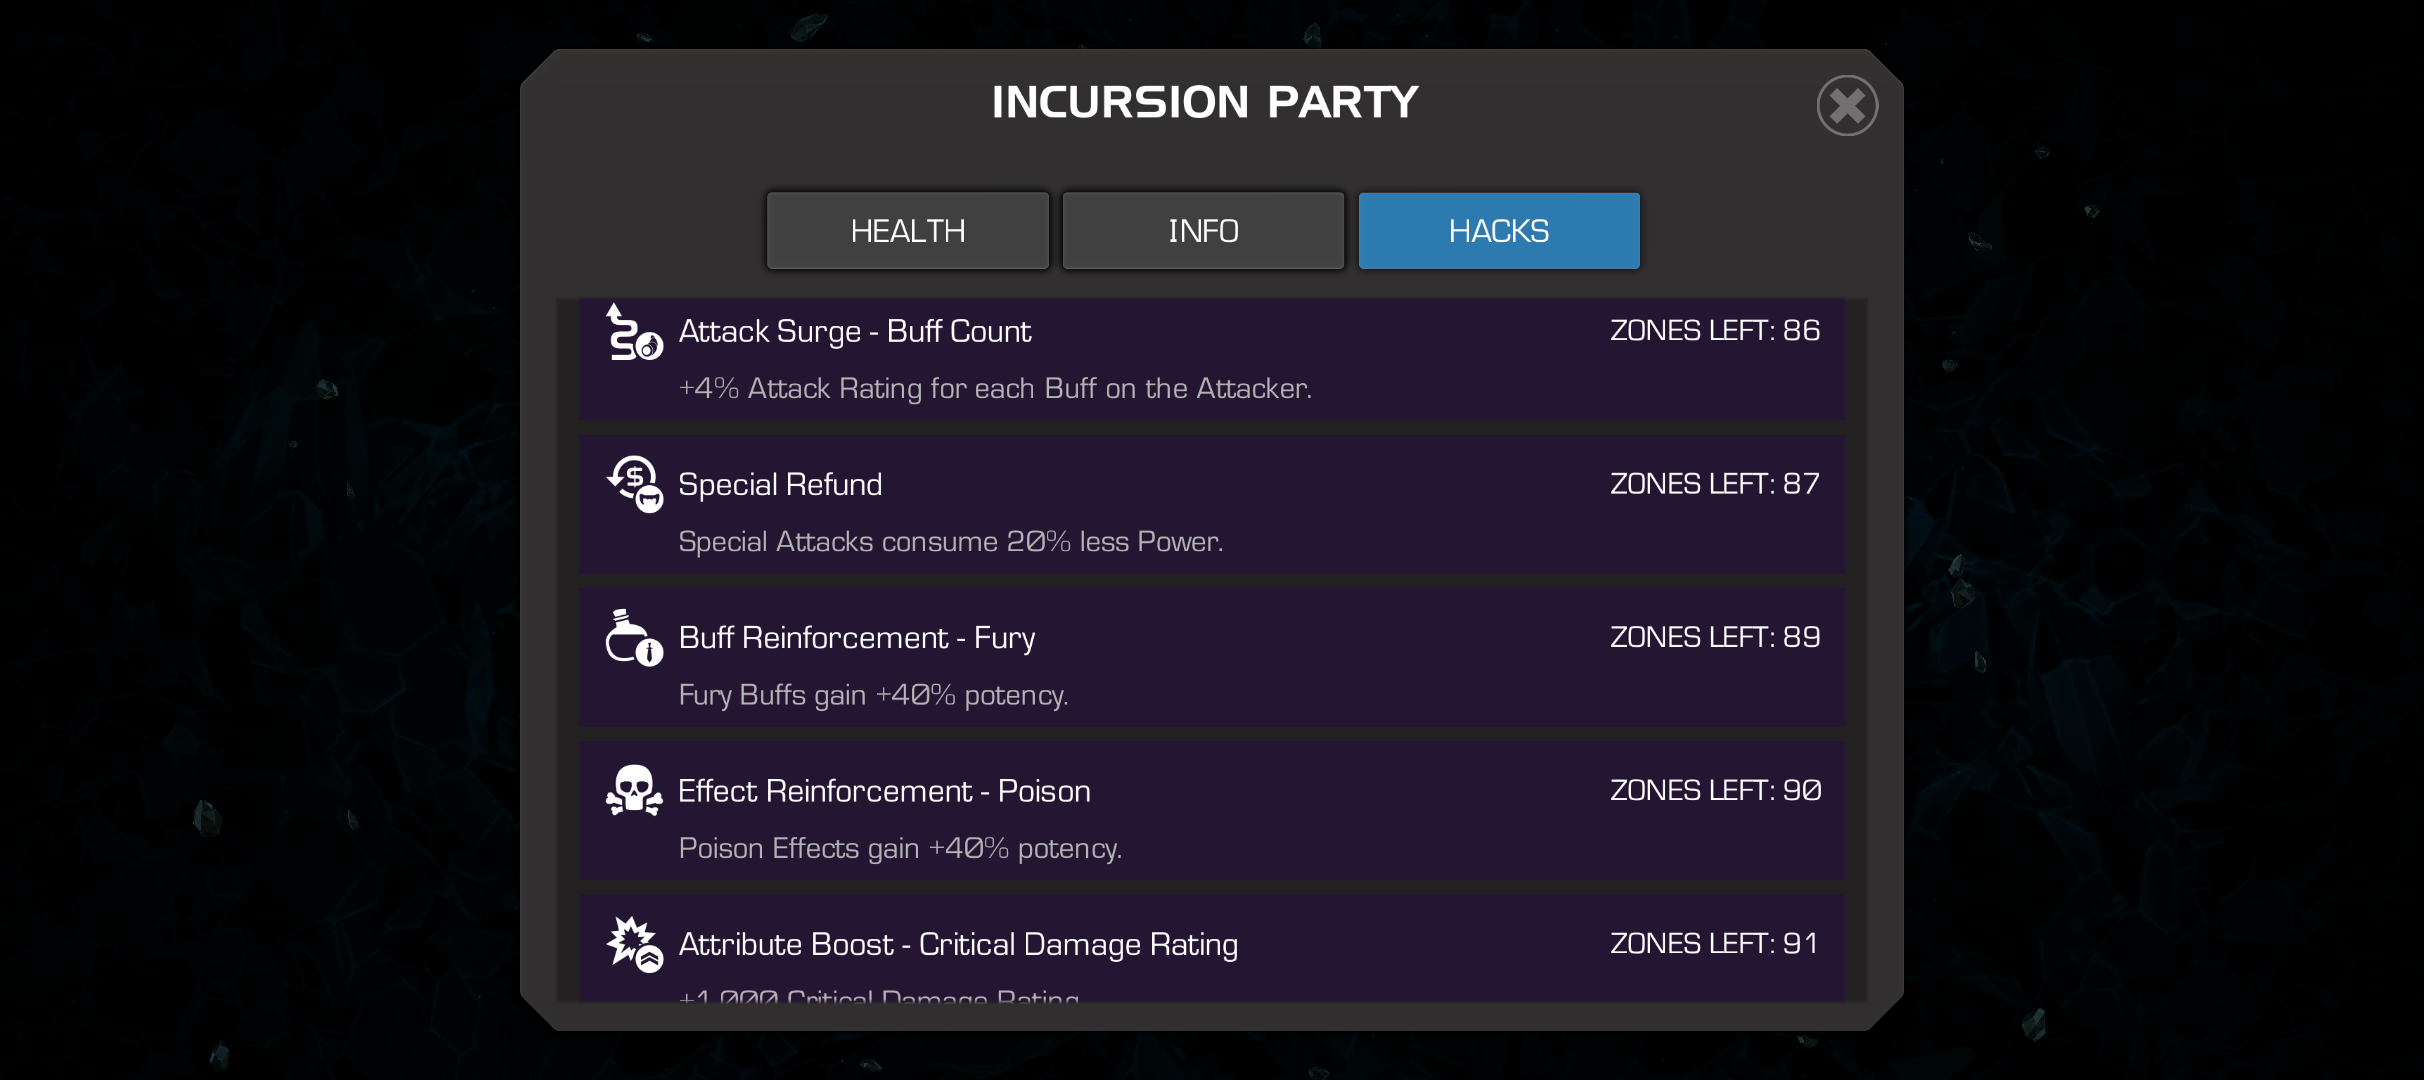
Task: Click the Critical Damage Rating burst icon
Action: [634, 944]
